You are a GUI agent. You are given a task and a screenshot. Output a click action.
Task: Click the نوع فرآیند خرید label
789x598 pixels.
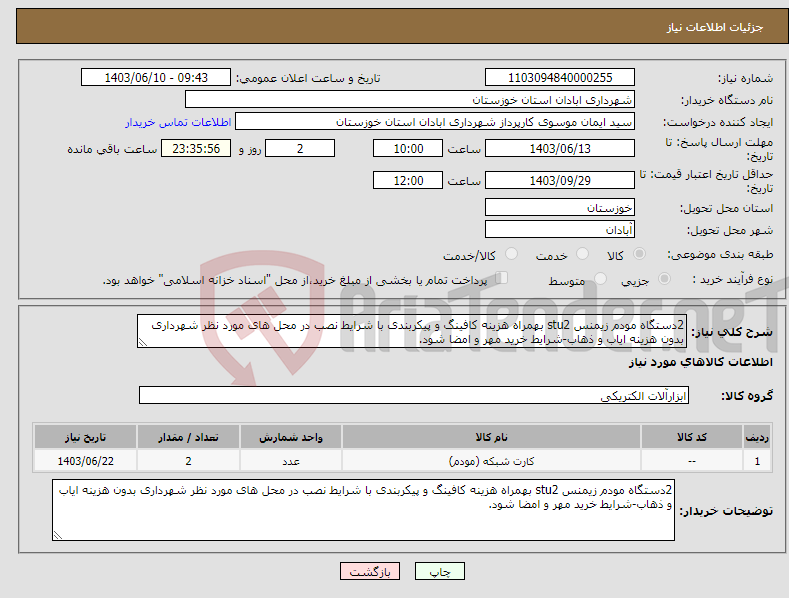pos(732,279)
